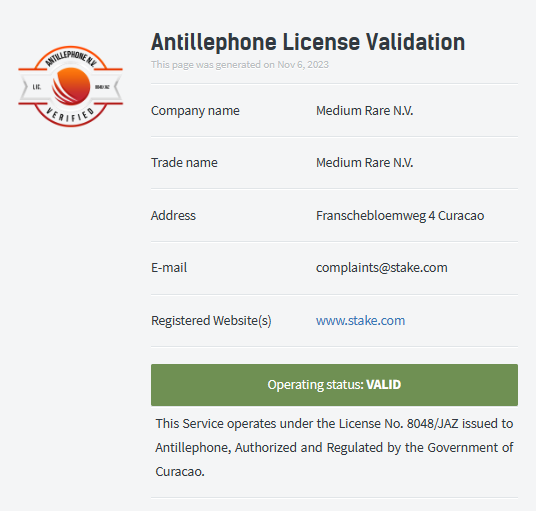
Task: Click the E-mail field label
Action: click(x=169, y=268)
